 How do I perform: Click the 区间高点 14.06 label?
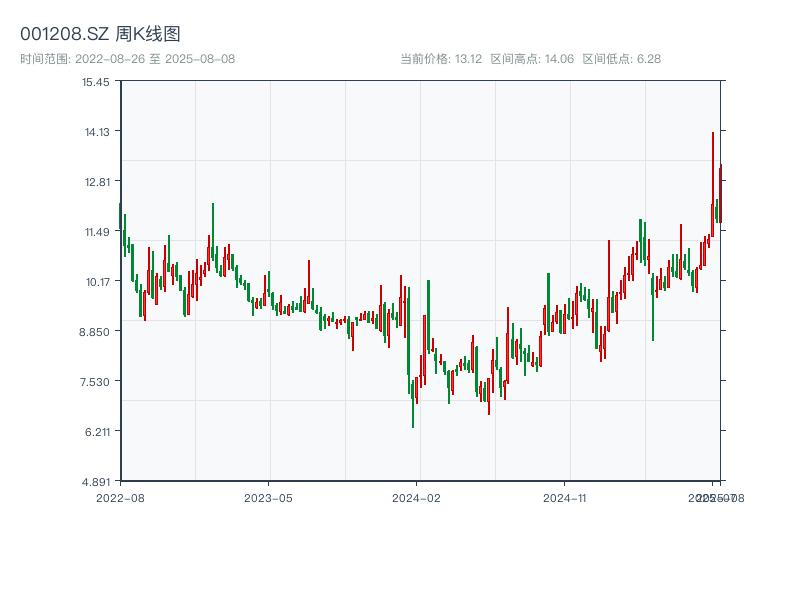click(532, 59)
